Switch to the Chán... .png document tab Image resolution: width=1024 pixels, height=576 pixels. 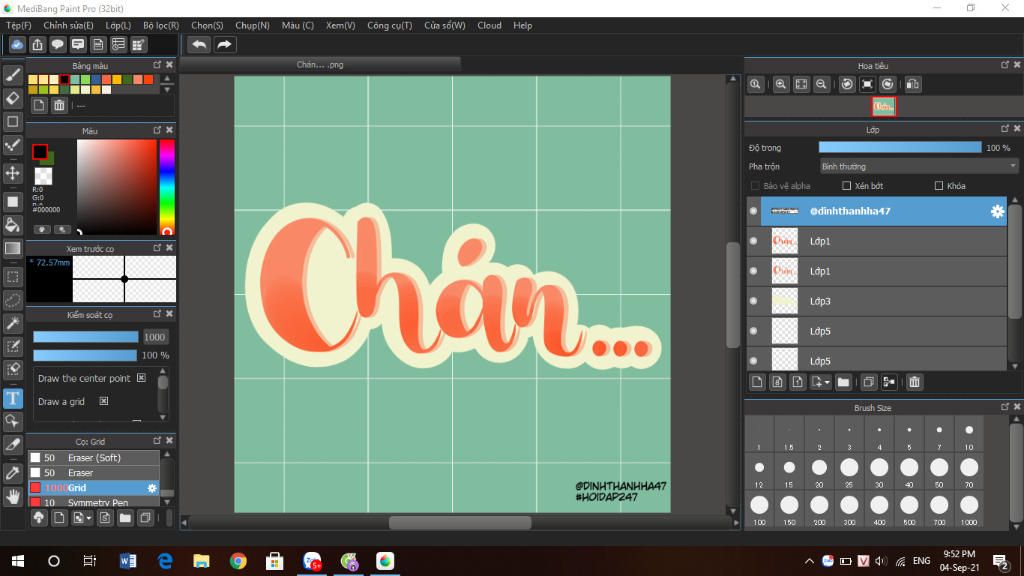click(320, 65)
